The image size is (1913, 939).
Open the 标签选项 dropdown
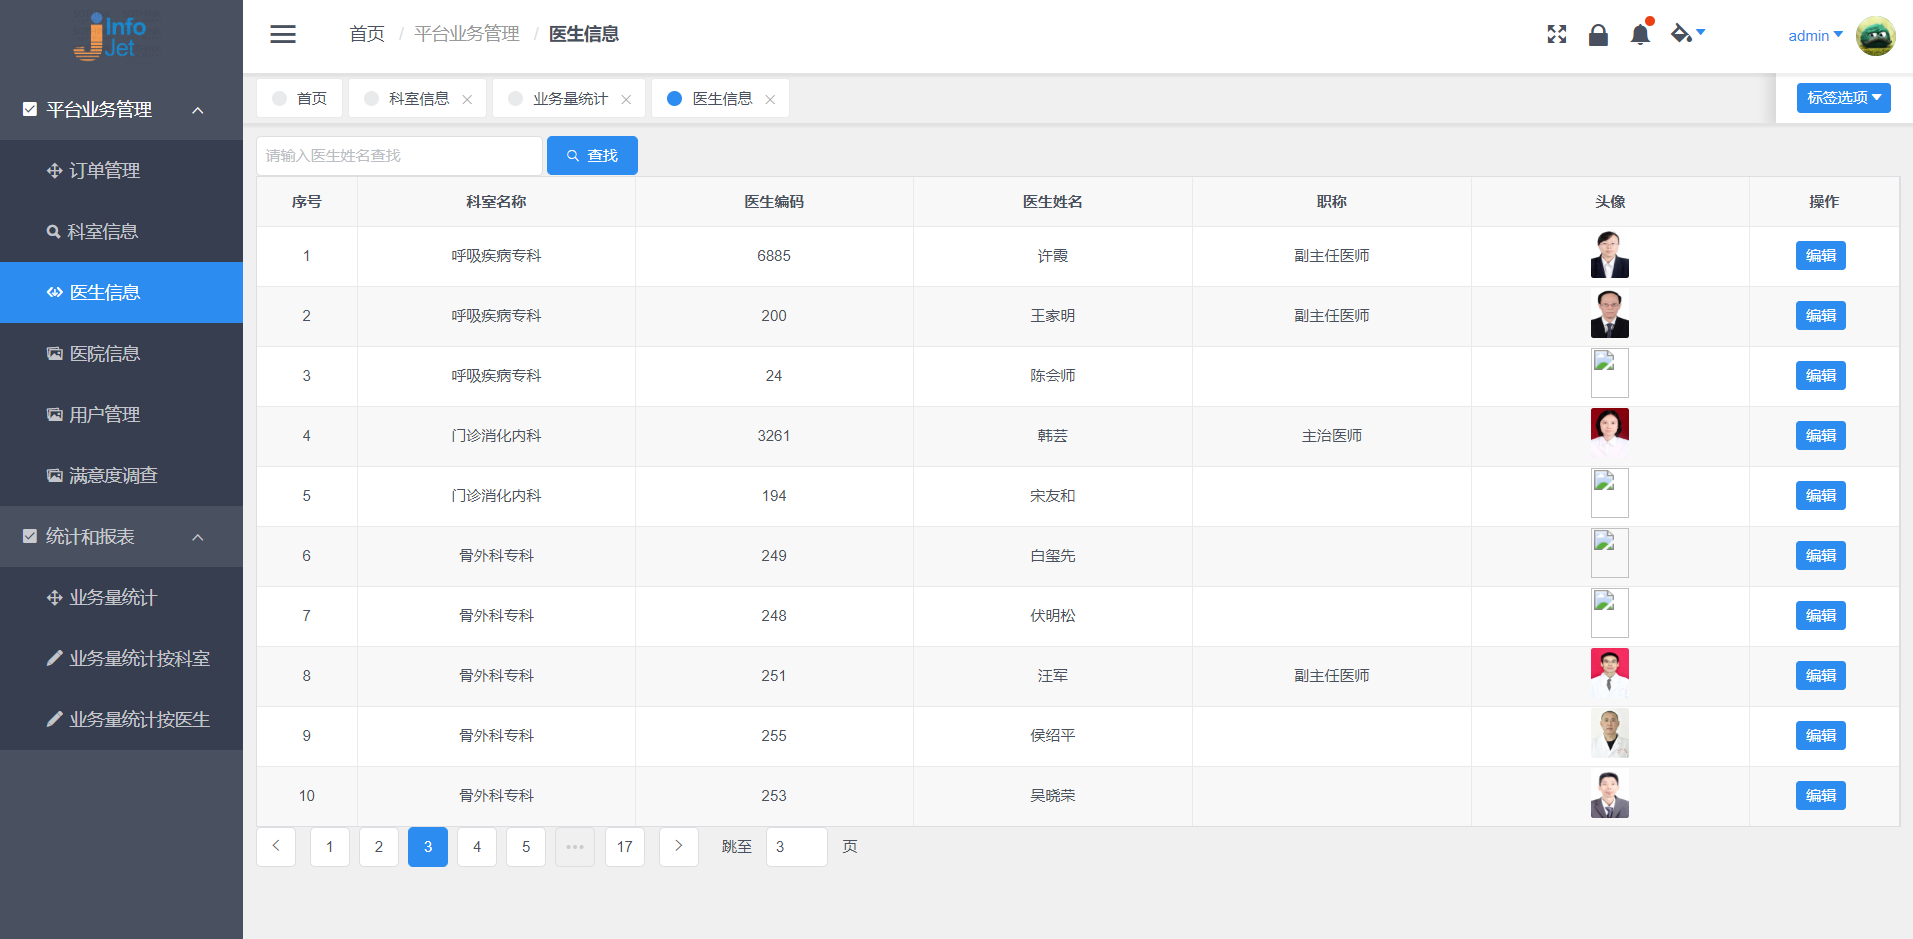(1843, 98)
